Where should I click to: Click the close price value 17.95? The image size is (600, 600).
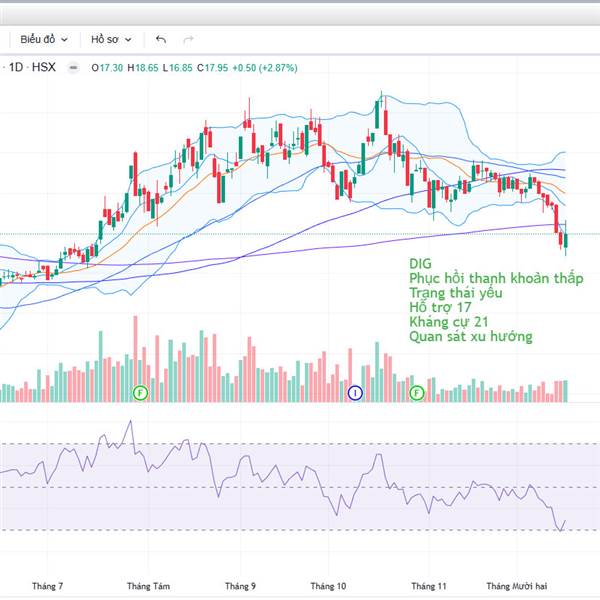(217, 68)
